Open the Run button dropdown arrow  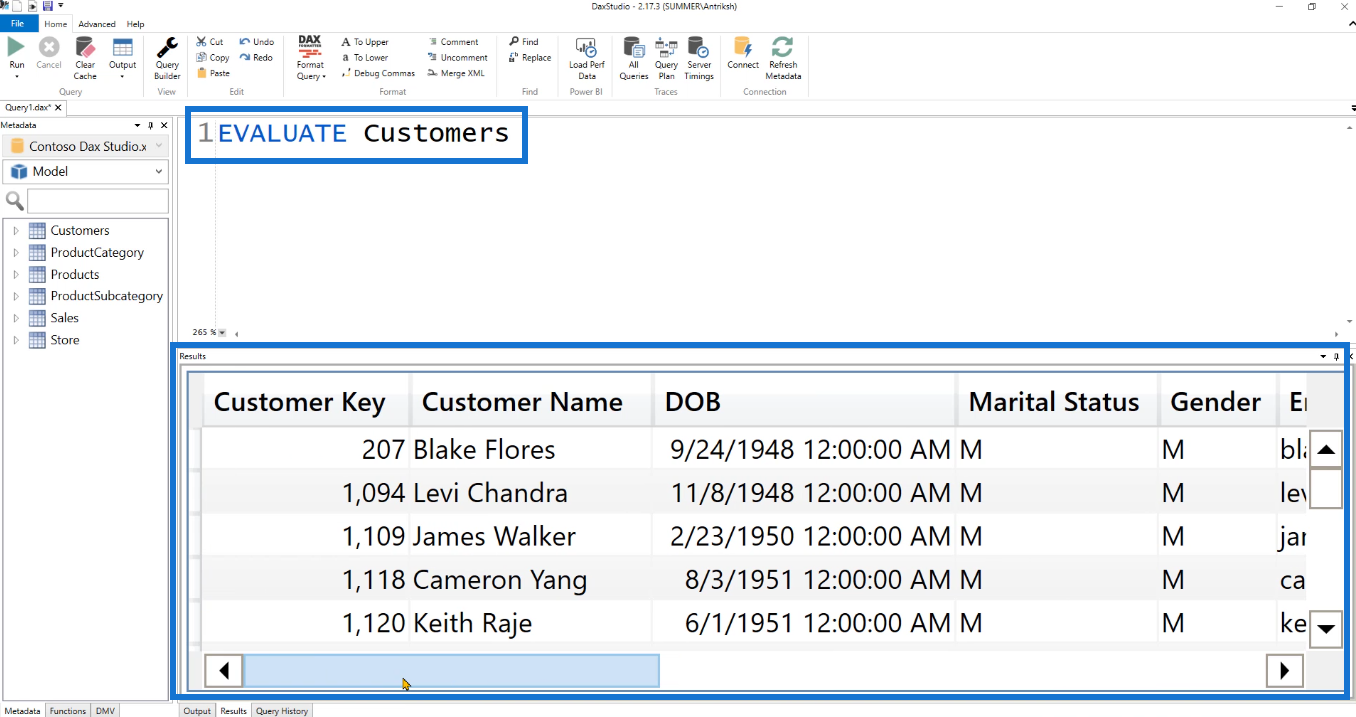(17, 76)
